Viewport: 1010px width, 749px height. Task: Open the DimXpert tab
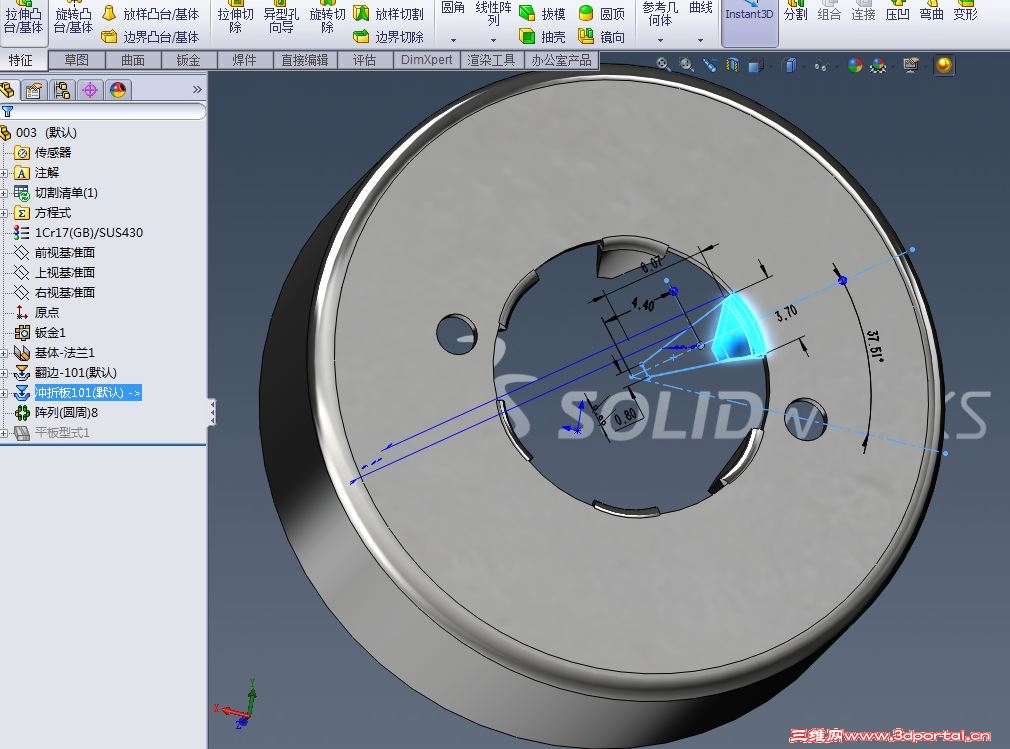(x=426, y=60)
